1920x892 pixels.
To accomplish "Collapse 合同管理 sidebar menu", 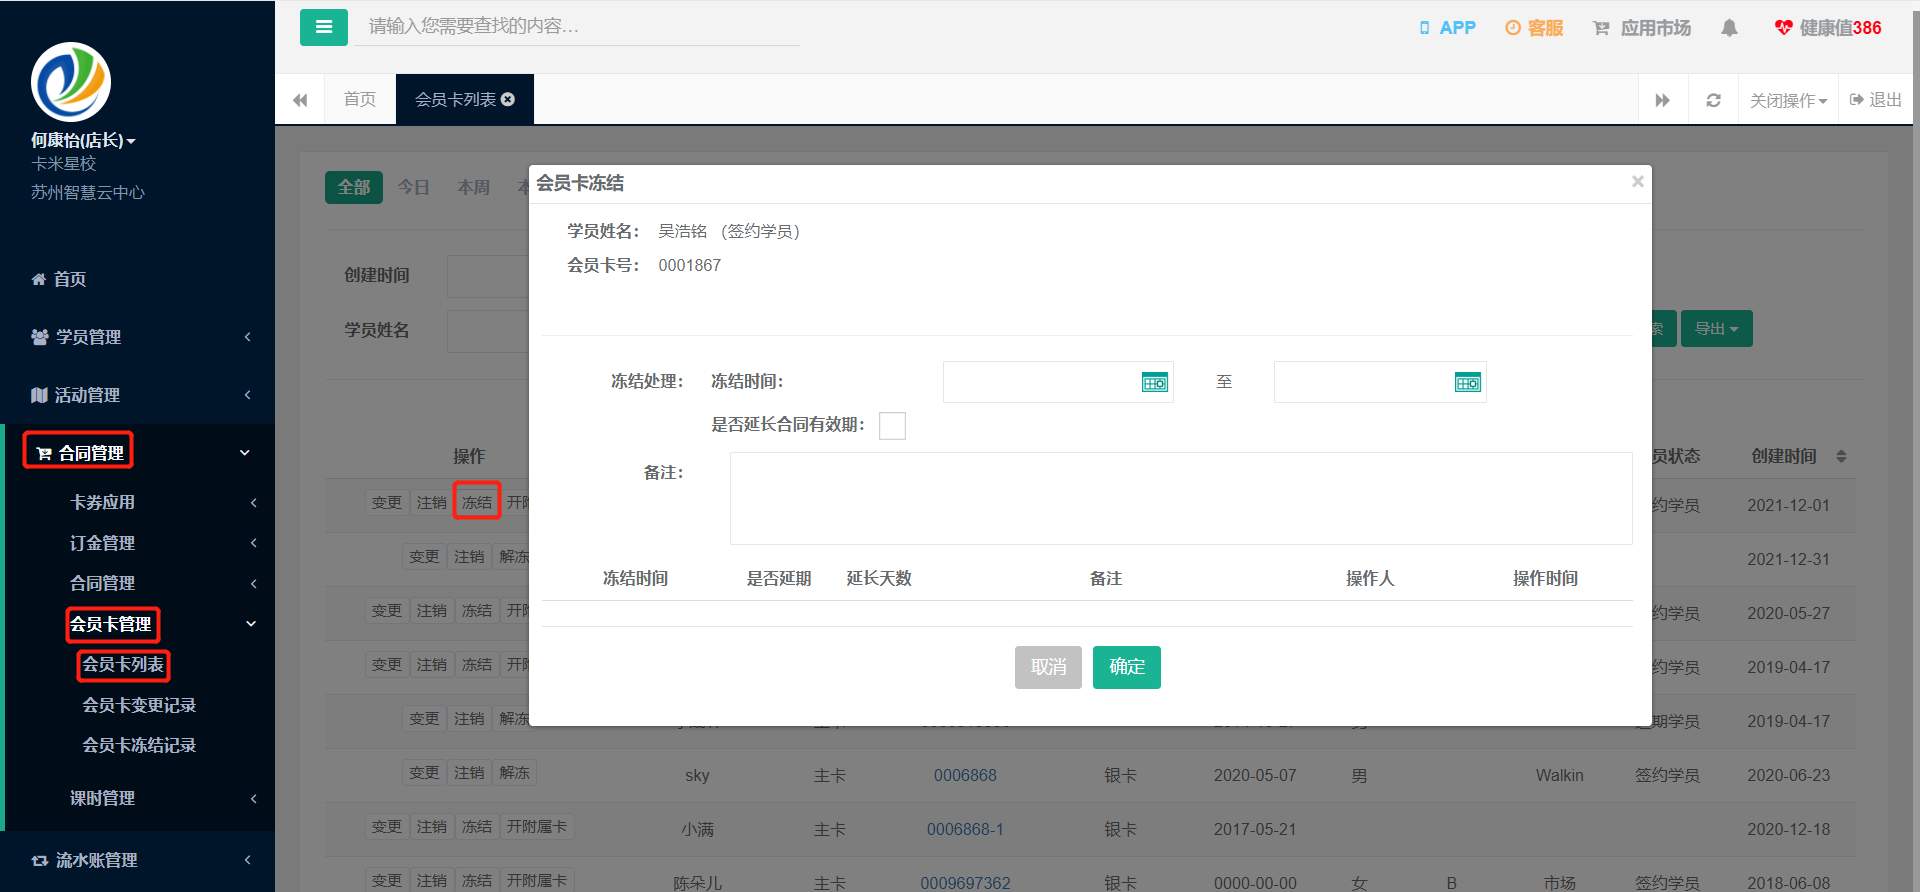I will (x=140, y=453).
